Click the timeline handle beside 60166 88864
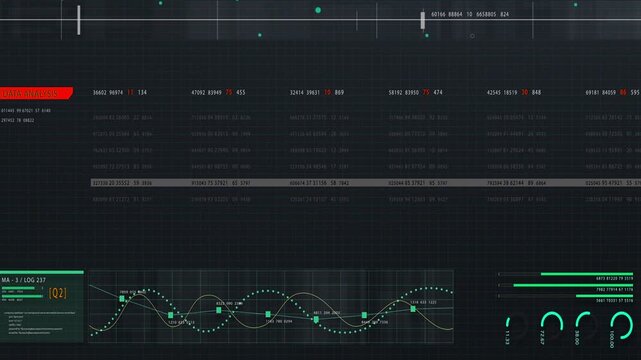 [423, 20]
